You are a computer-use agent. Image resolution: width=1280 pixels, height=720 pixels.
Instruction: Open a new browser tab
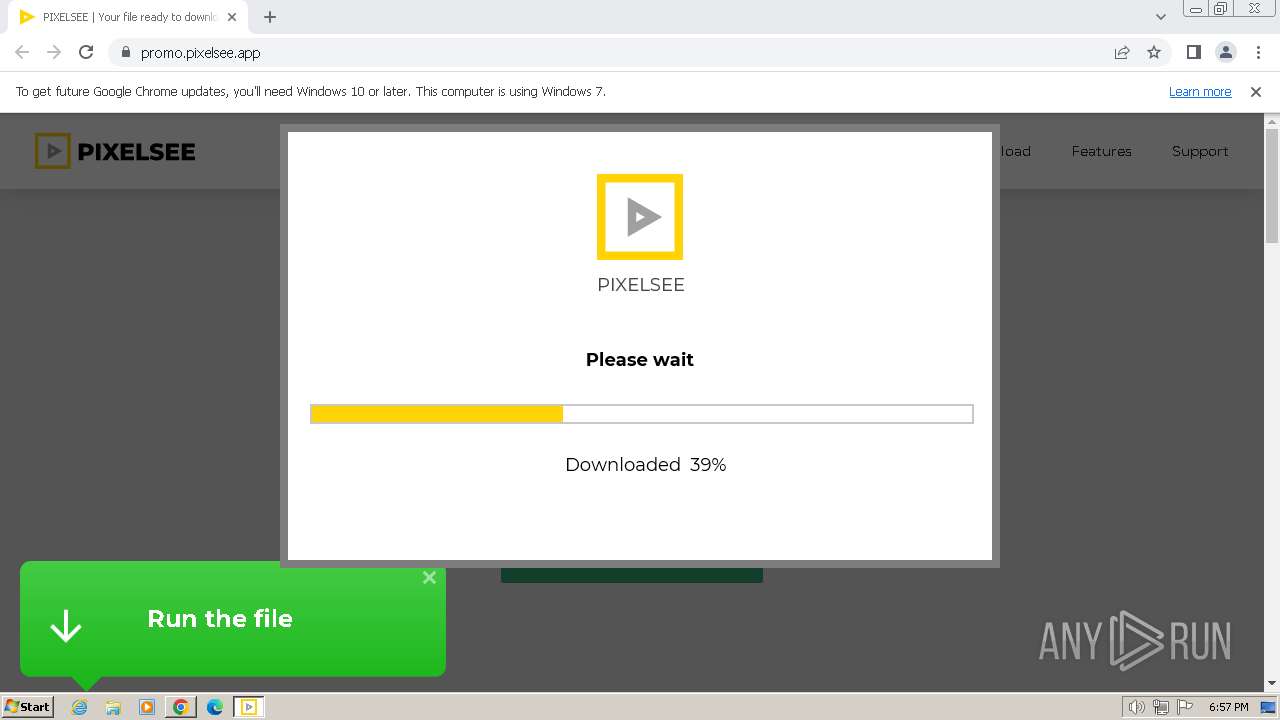click(270, 16)
